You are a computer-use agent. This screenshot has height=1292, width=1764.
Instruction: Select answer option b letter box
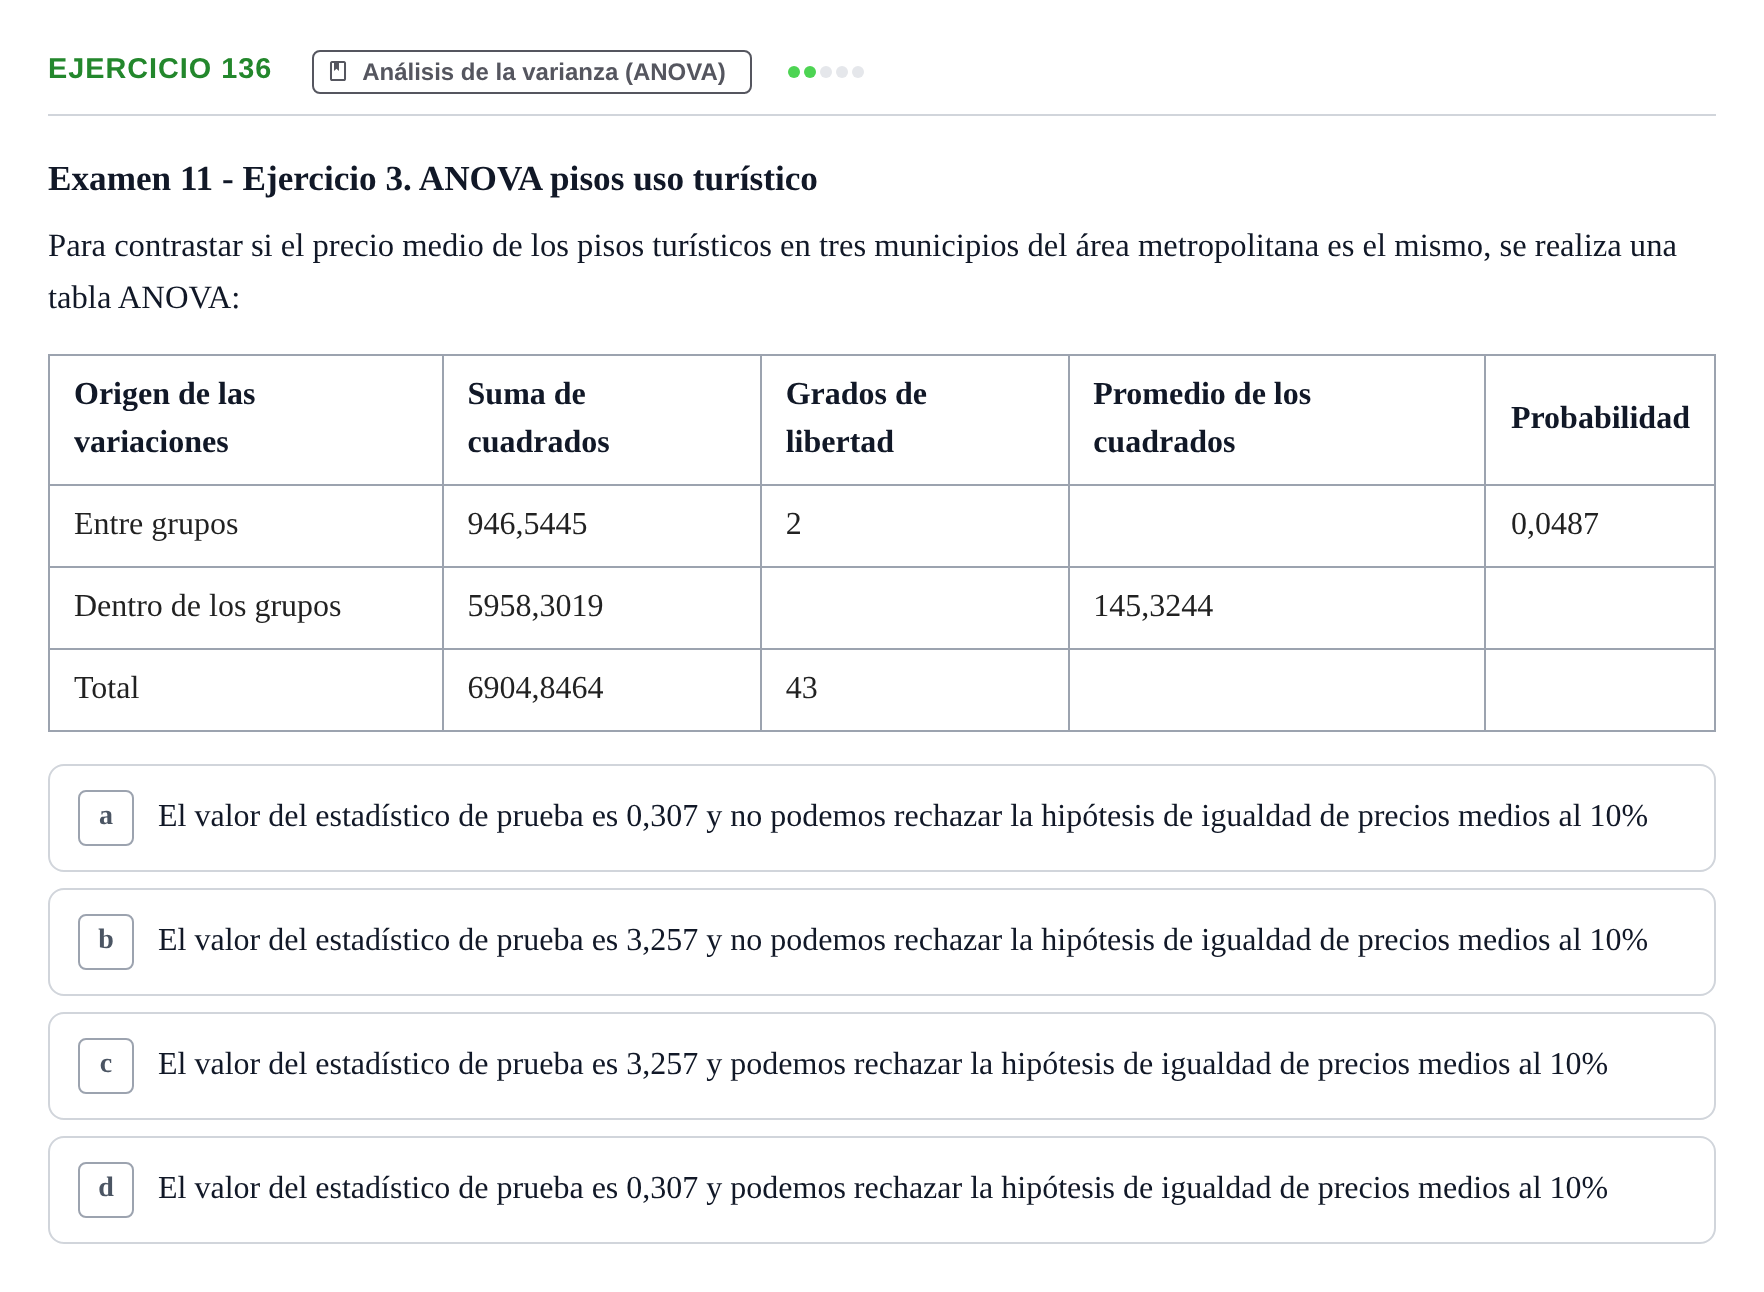[106, 941]
